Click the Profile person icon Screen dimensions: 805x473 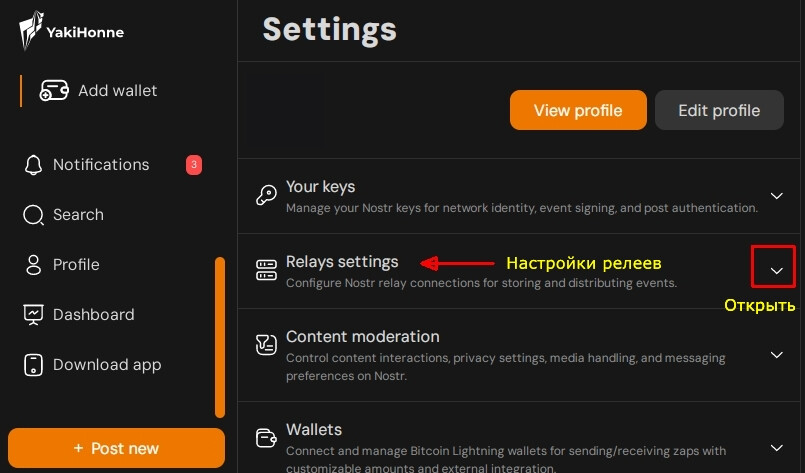34,265
